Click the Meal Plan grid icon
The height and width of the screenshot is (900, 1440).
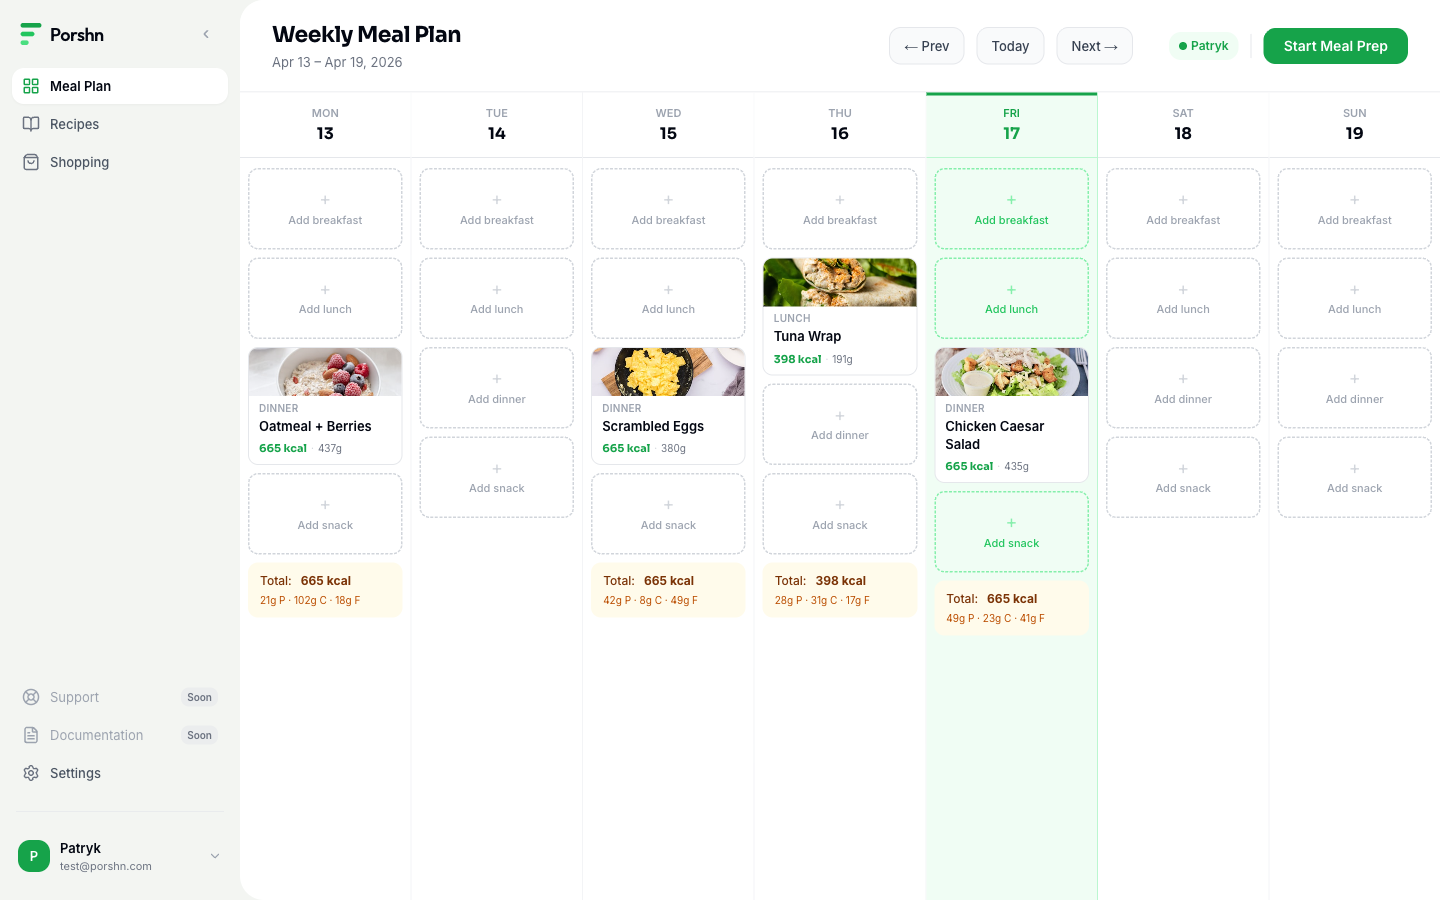coord(31,86)
